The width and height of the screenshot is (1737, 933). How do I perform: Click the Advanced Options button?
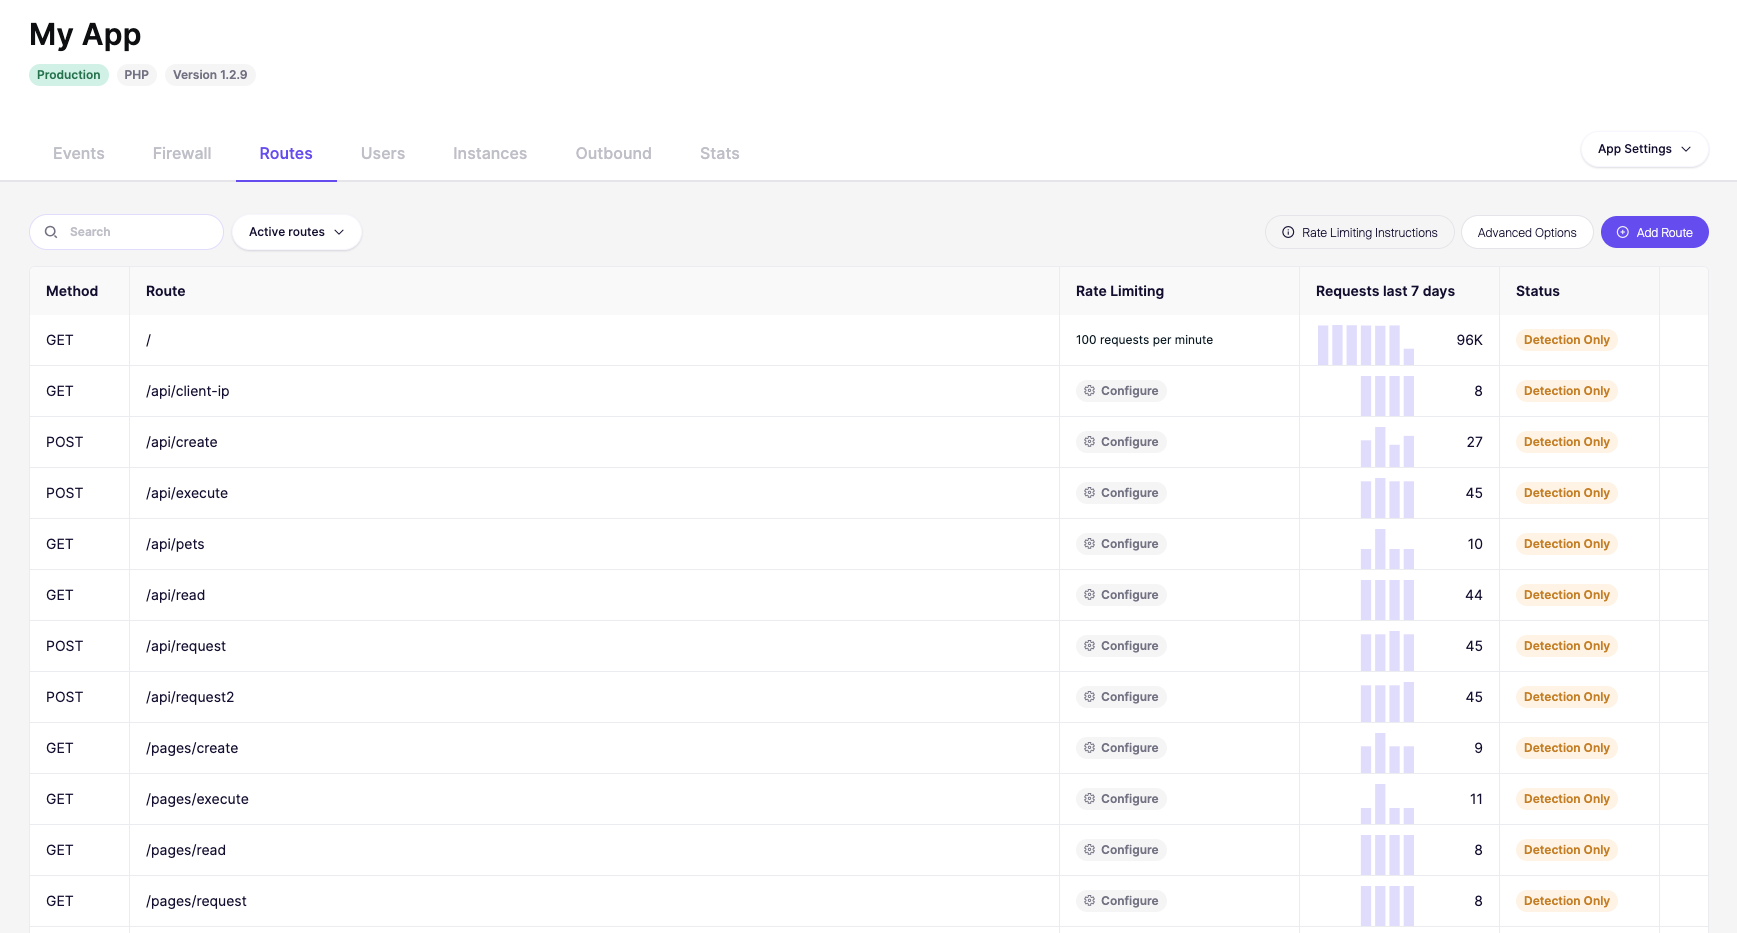click(x=1527, y=232)
